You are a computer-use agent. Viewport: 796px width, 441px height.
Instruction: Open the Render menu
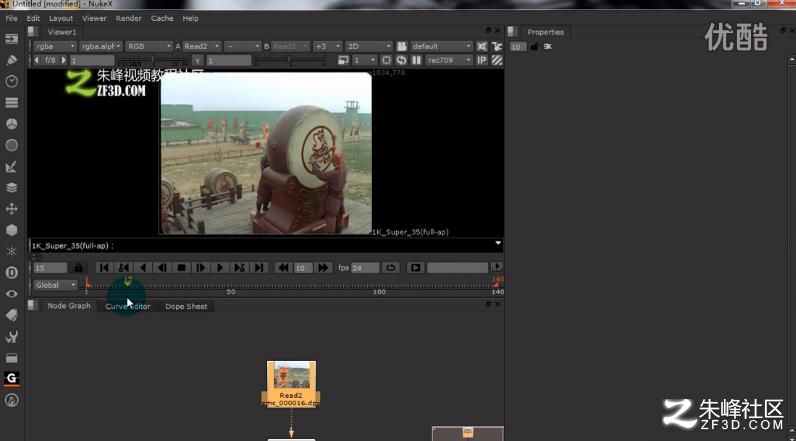(128, 18)
